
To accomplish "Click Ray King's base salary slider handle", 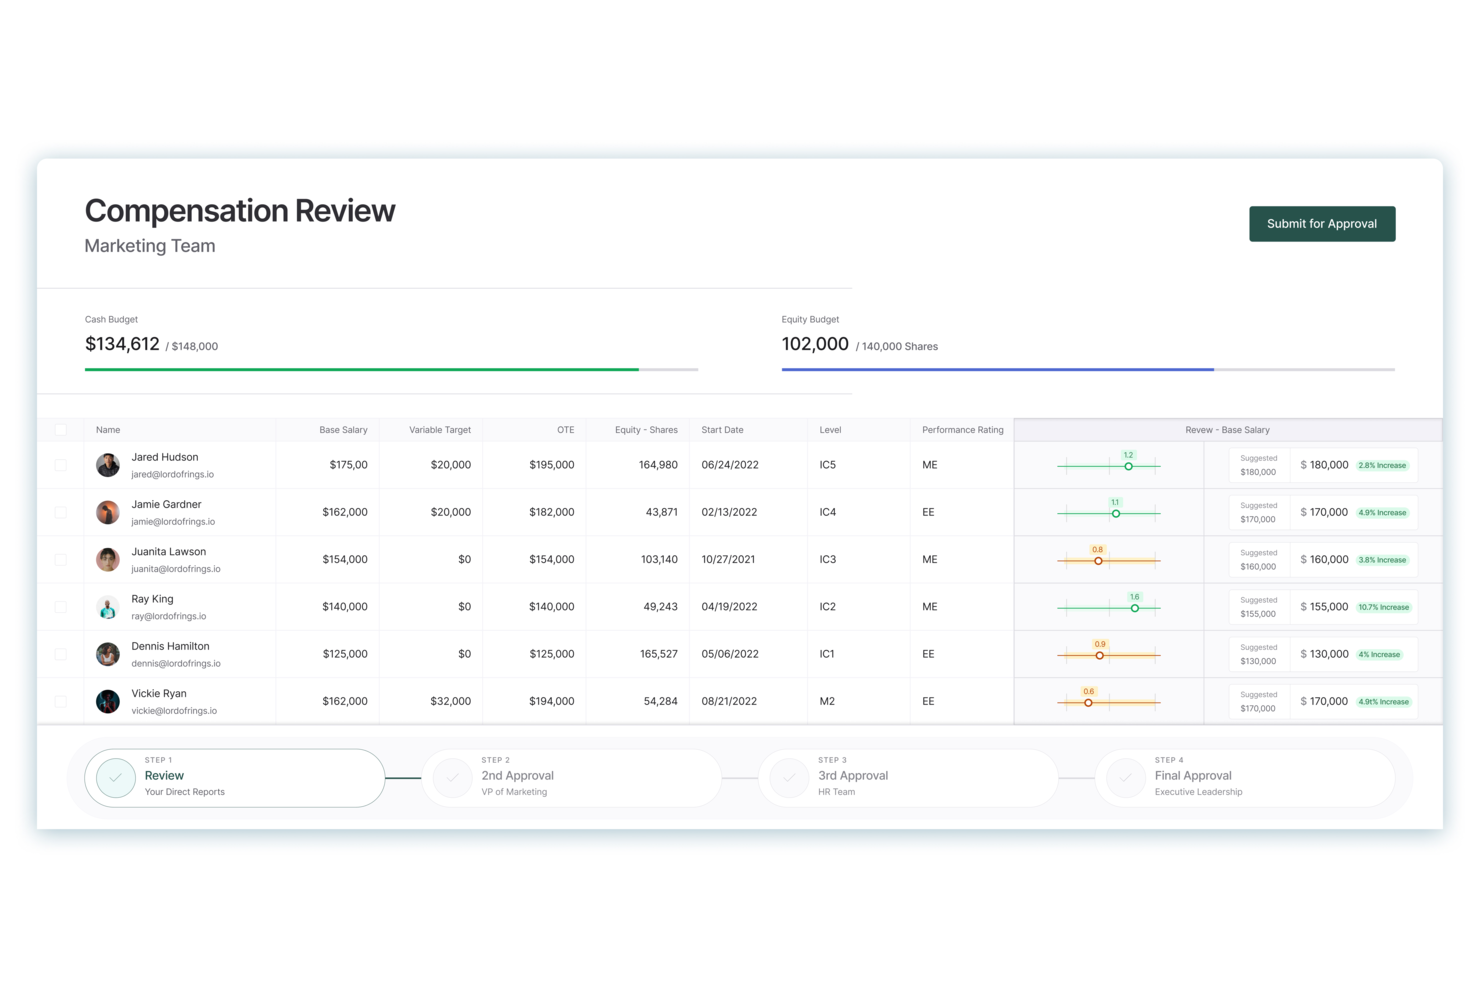I will click(x=1134, y=608).
